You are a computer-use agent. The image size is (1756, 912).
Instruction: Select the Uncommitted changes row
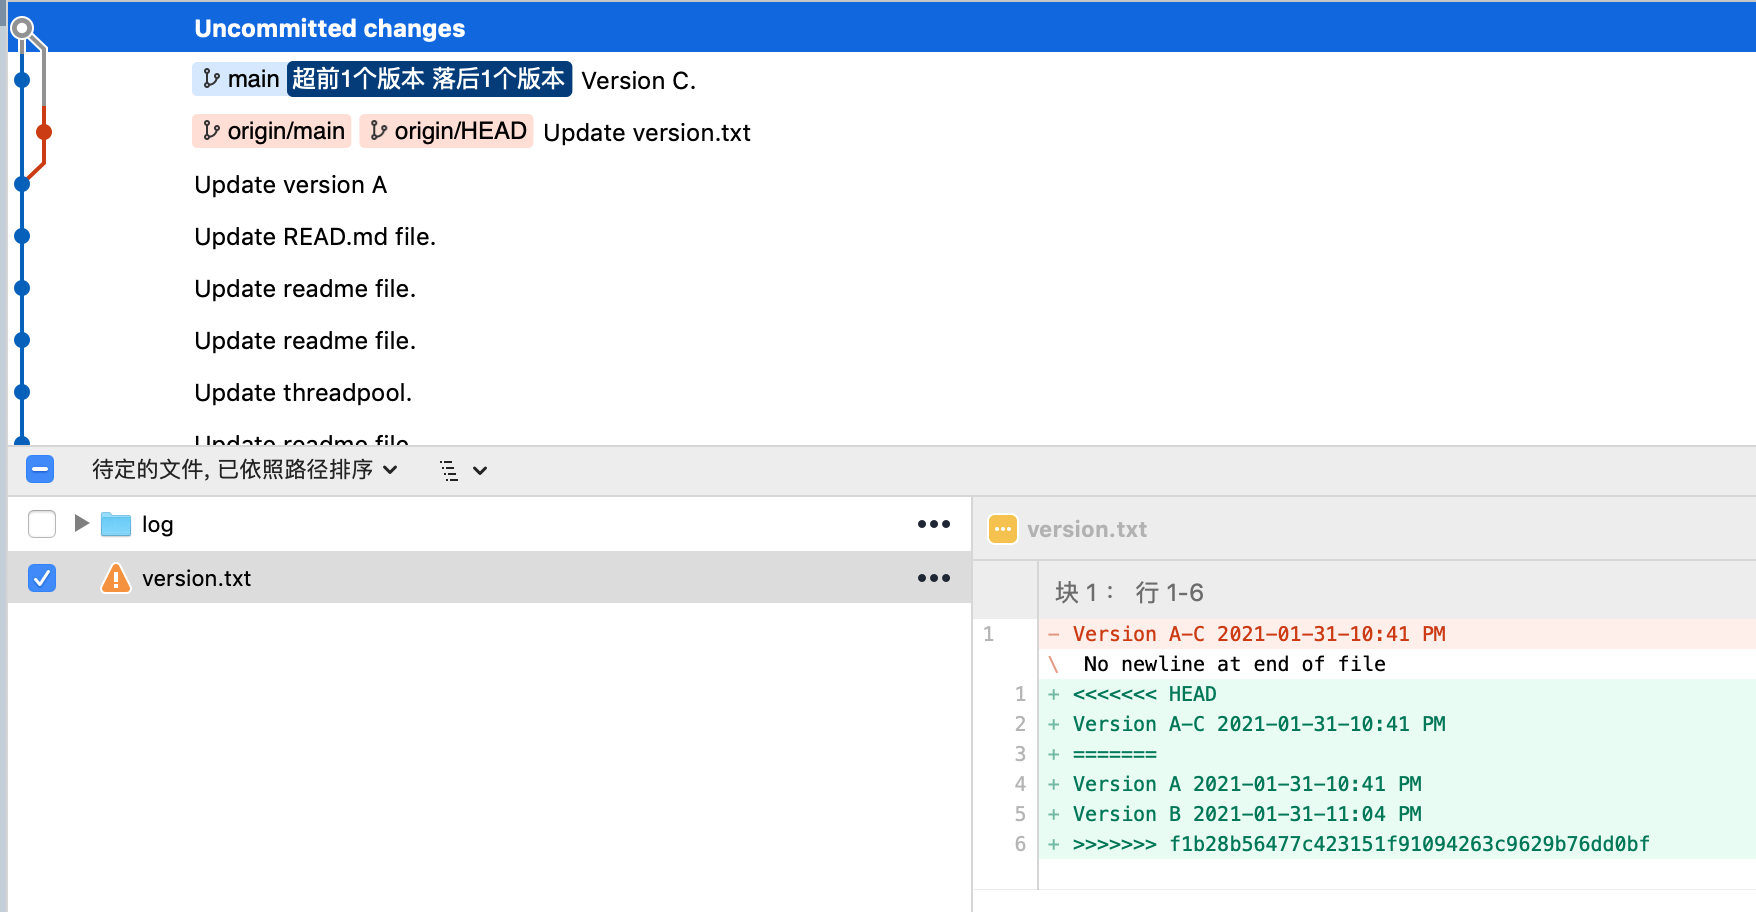tap(880, 28)
